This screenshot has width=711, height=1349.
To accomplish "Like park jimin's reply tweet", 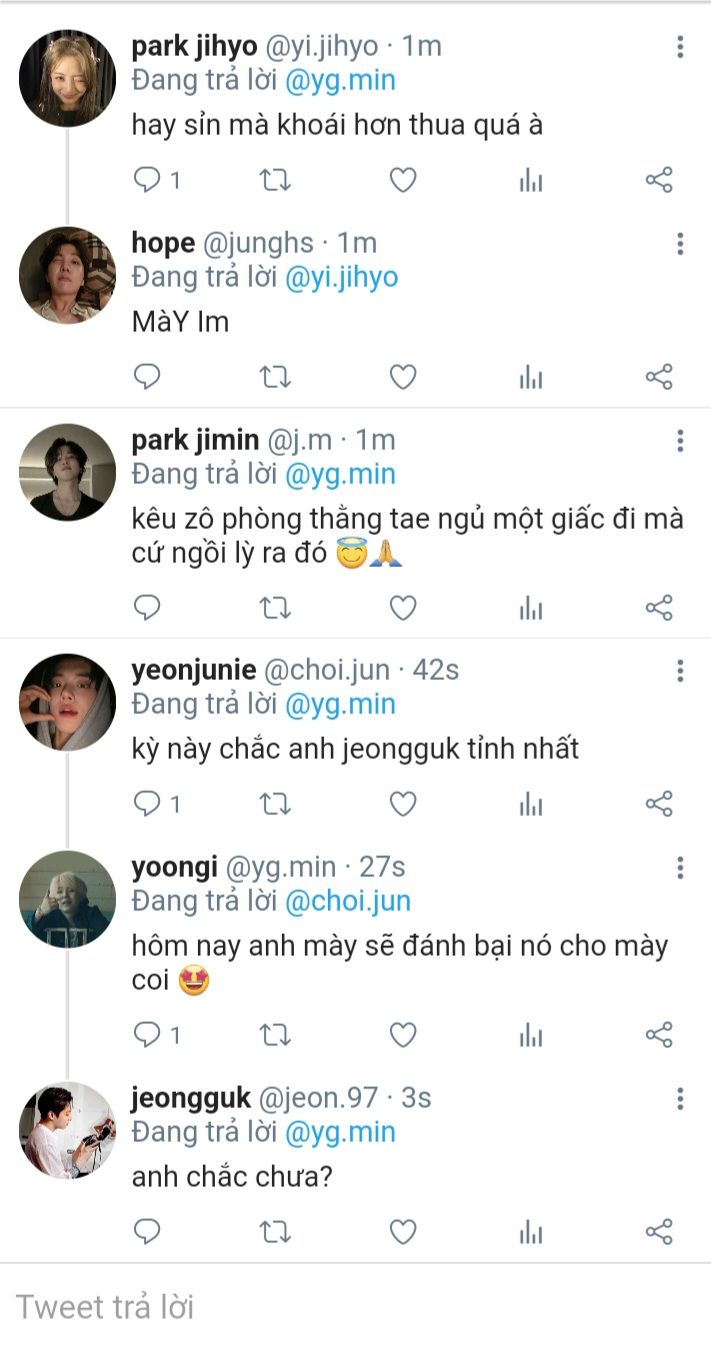I will (402, 607).
